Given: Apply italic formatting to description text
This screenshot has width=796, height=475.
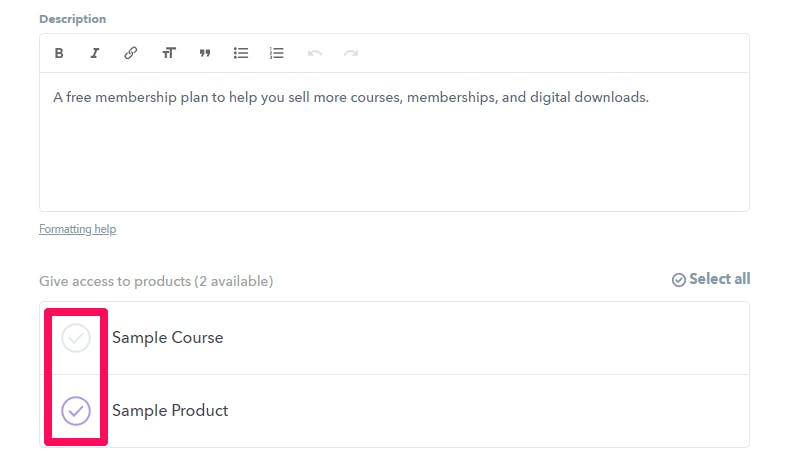Looking at the screenshot, I should point(94,53).
